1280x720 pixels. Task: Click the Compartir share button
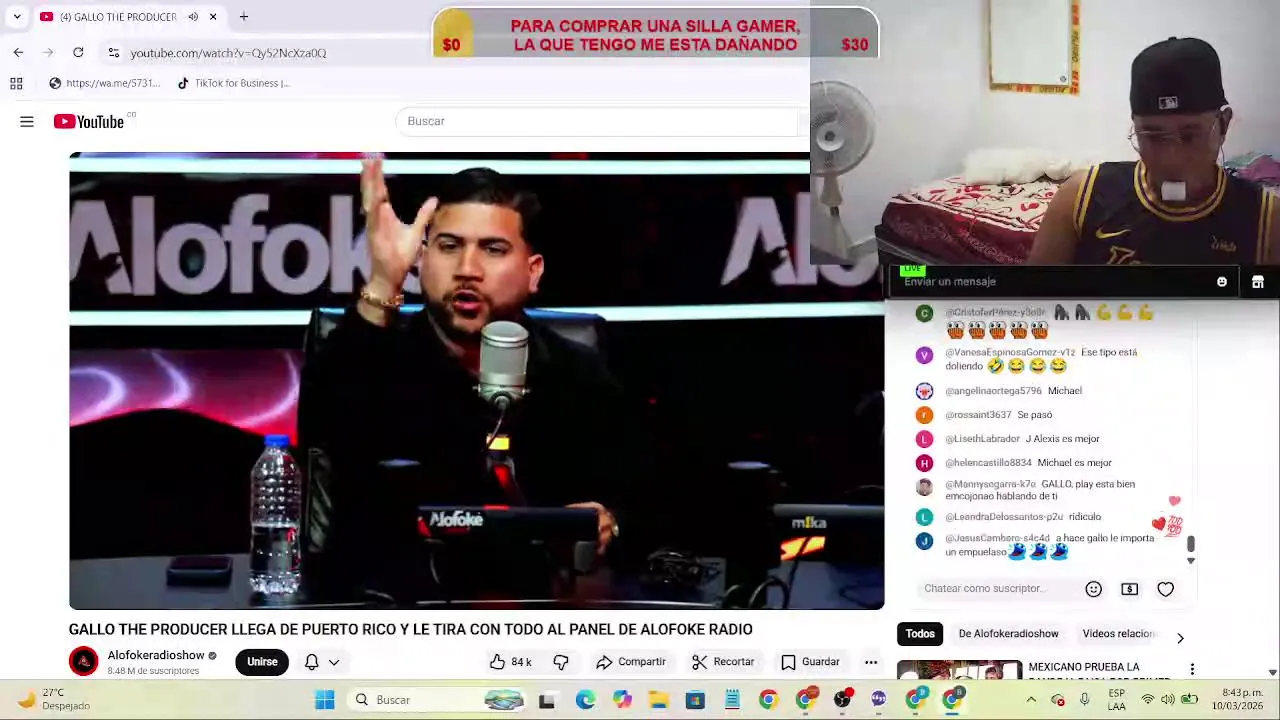[x=631, y=662]
